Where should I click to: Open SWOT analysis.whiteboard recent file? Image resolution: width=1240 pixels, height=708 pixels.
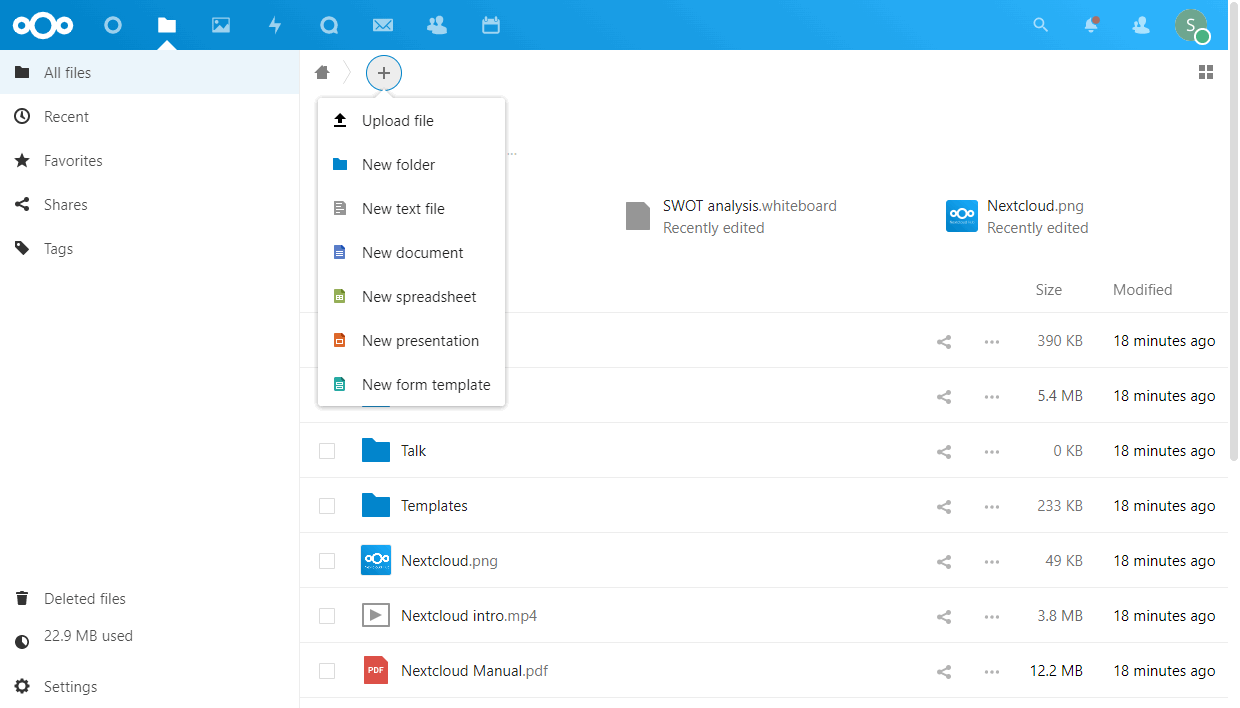point(748,216)
